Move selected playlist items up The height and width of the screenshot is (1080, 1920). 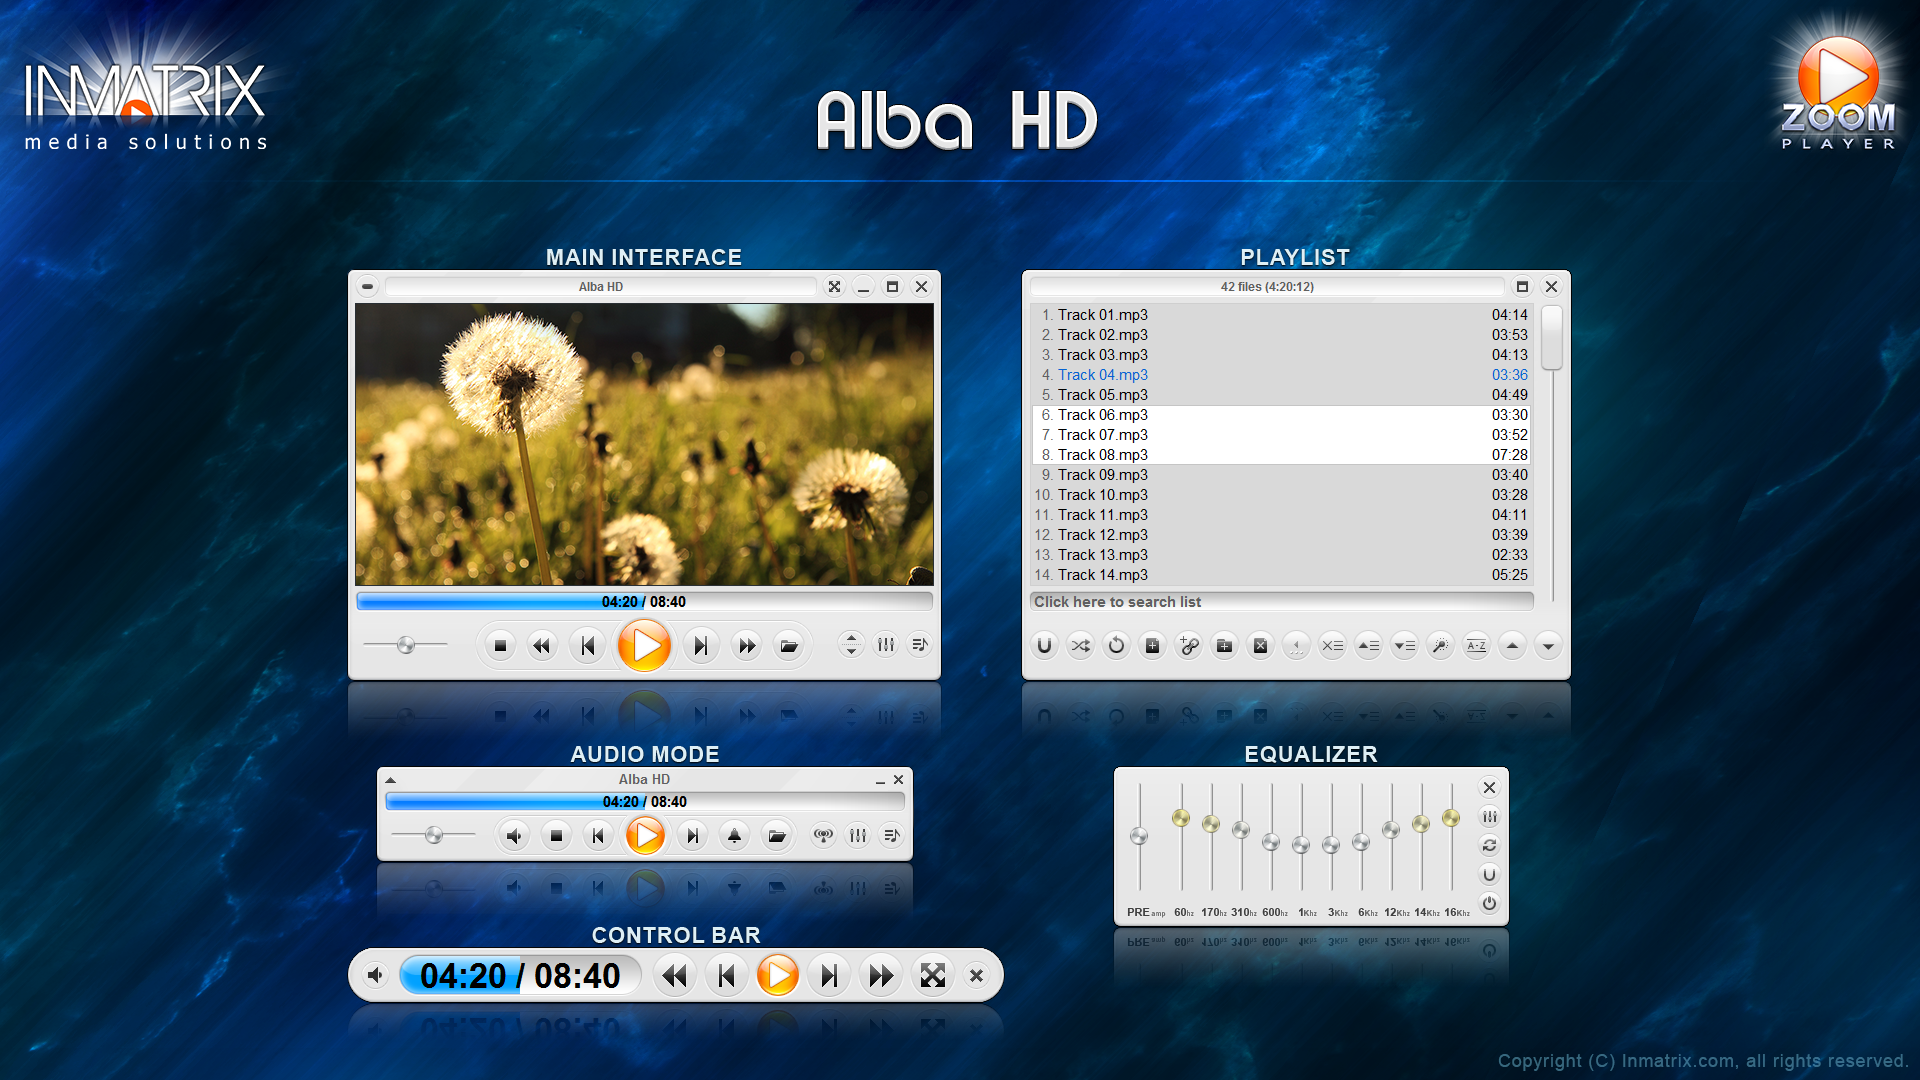coord(1368,646)
